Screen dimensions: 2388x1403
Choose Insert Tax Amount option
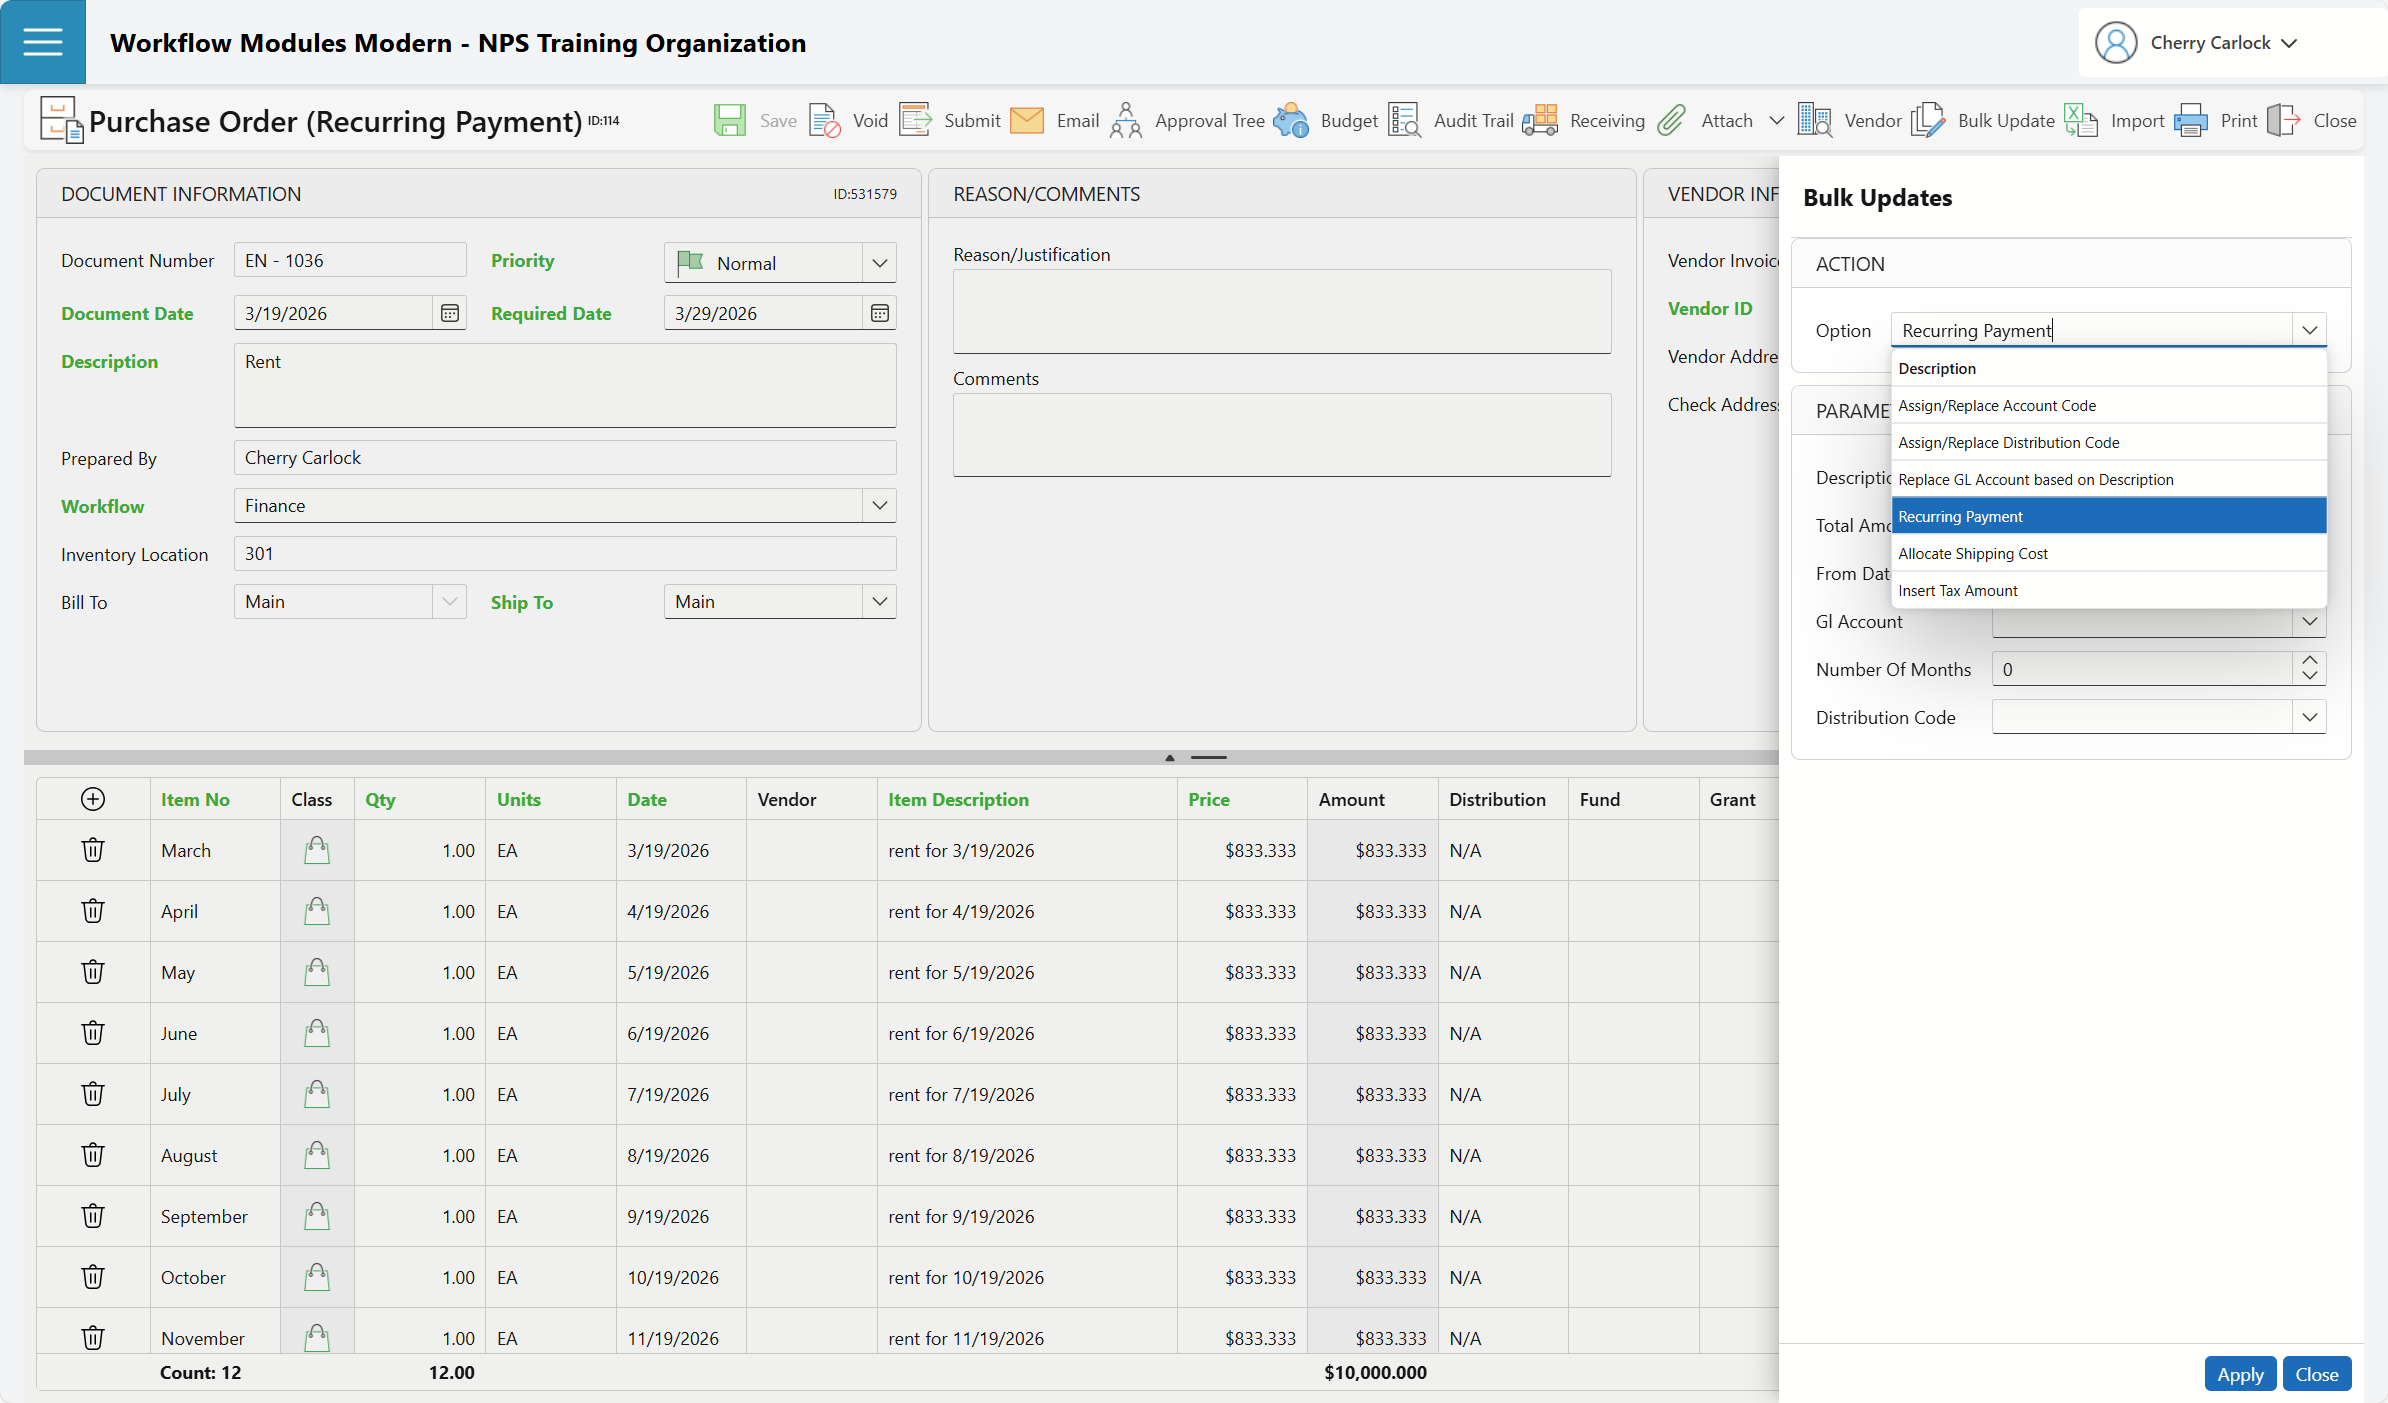(1957, 591)
